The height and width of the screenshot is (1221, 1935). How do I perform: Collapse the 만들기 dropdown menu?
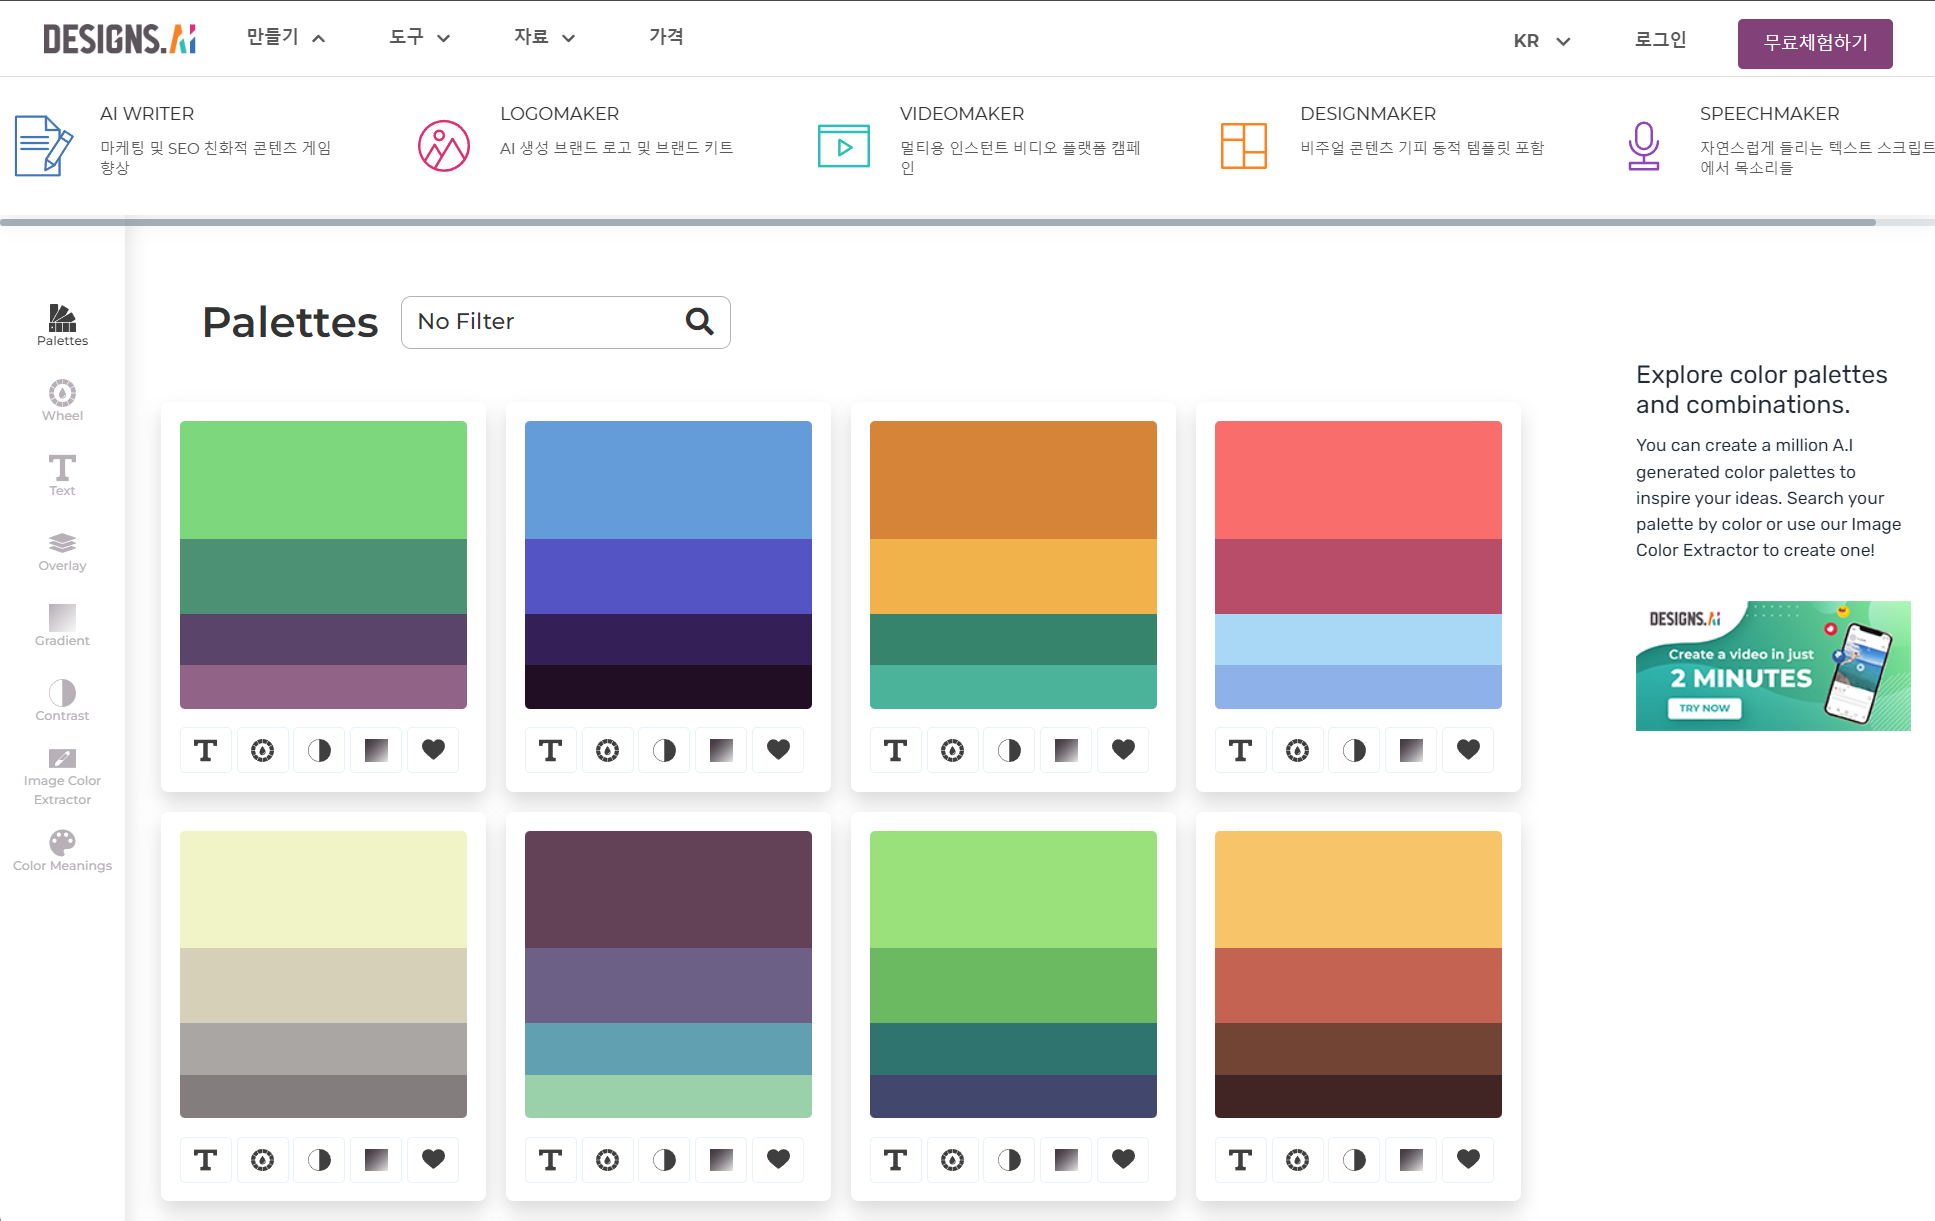[286, 38]
